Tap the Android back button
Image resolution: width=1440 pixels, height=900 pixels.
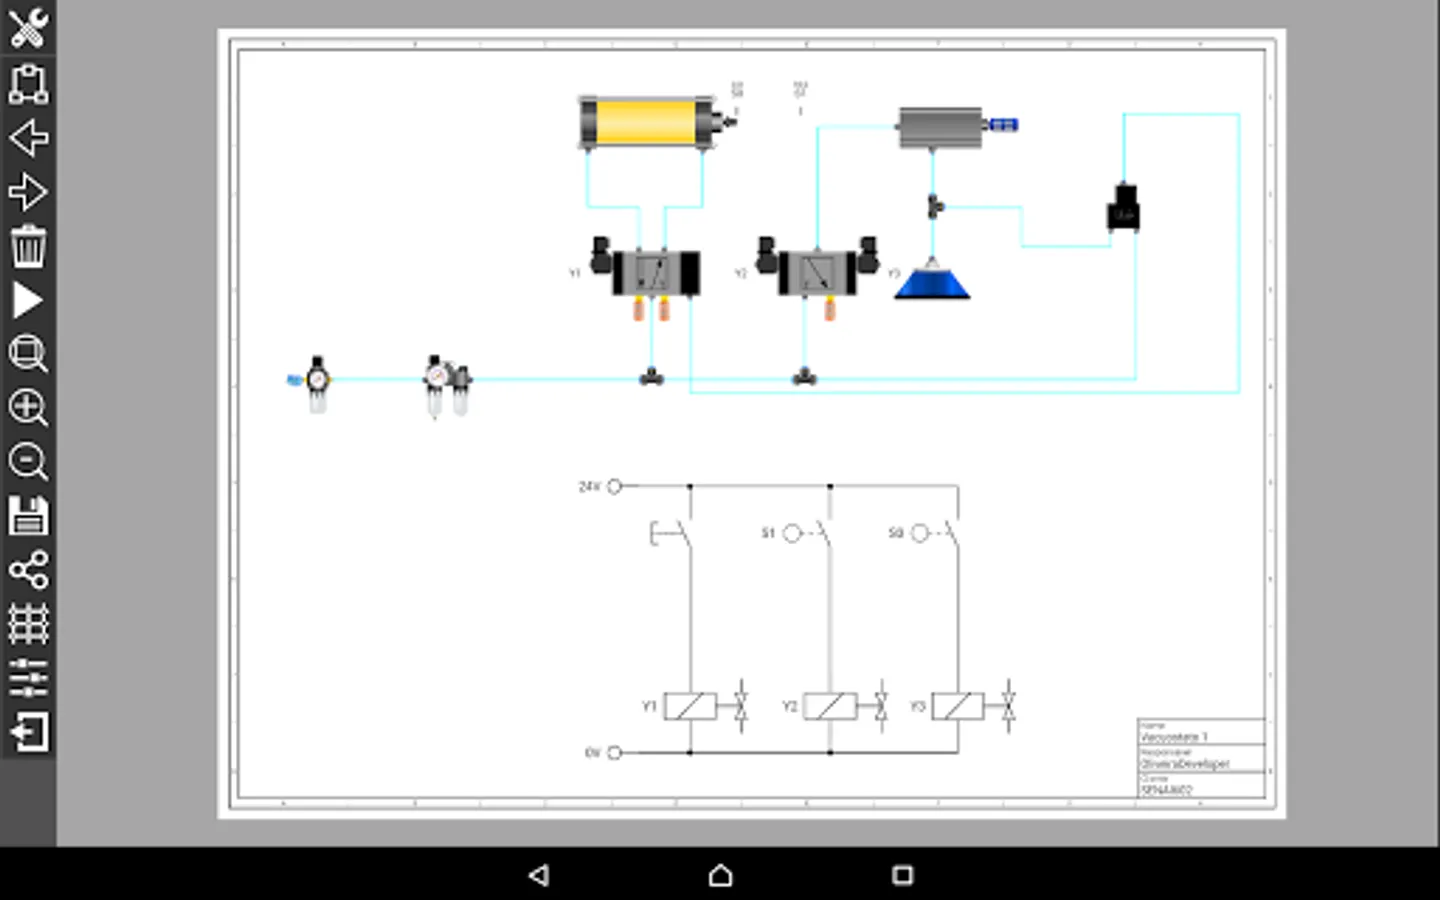539,875
